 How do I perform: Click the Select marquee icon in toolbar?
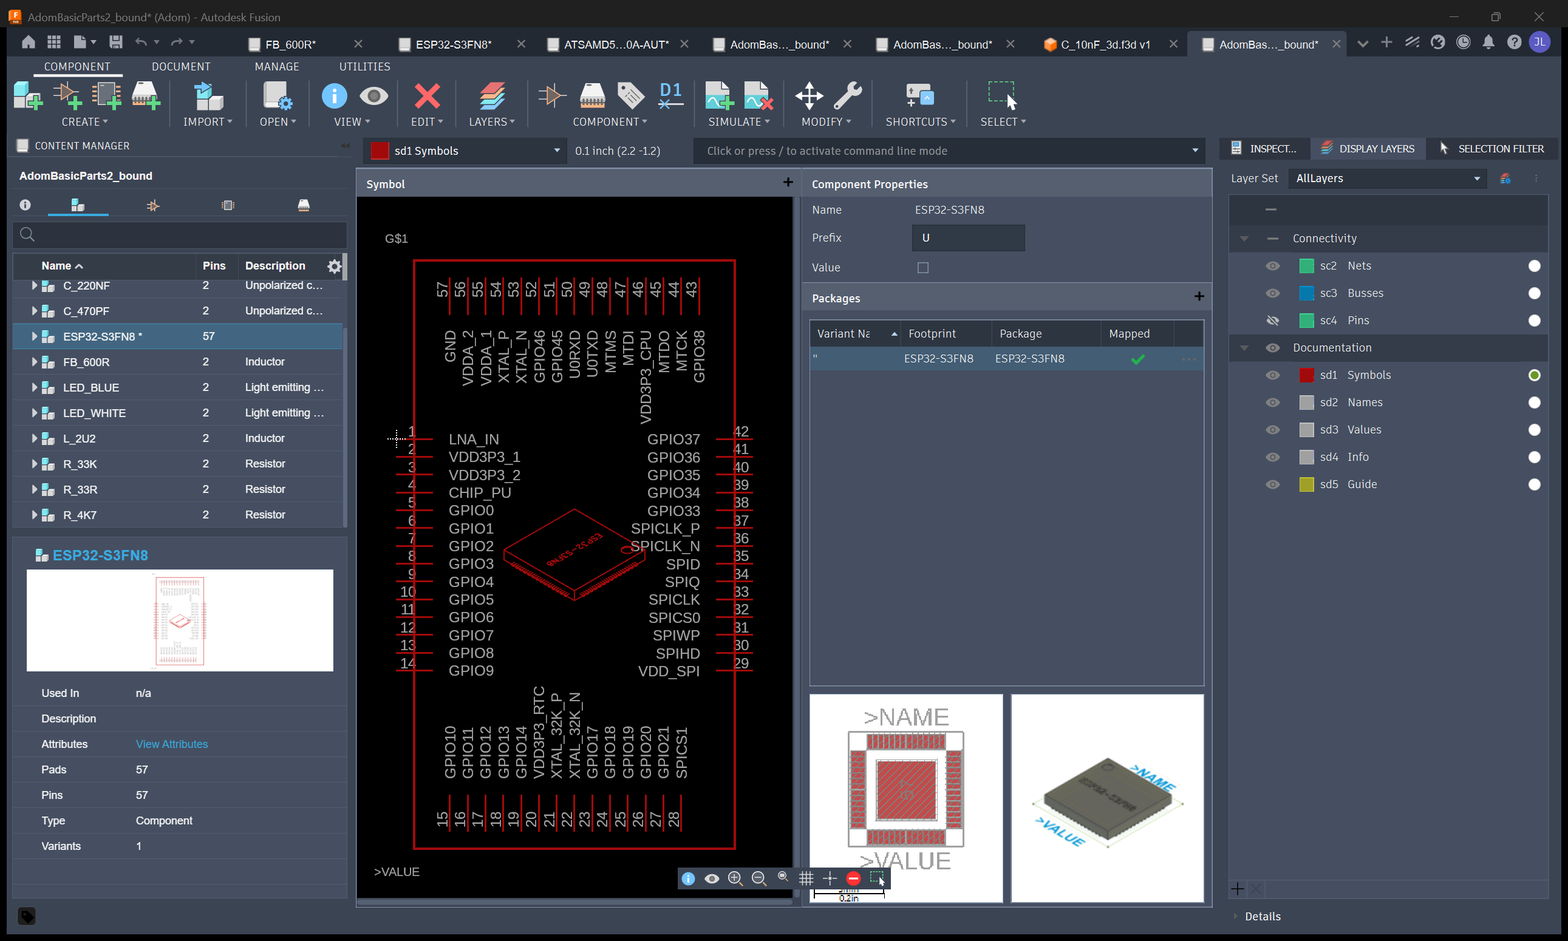(x=1002, y=96)
